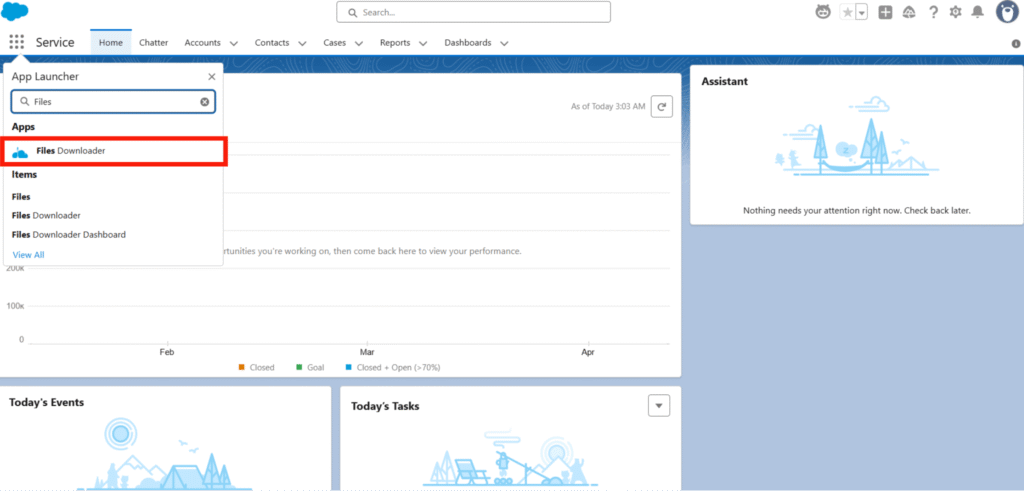
Task: Click the View All link
Action: (29, 255)
